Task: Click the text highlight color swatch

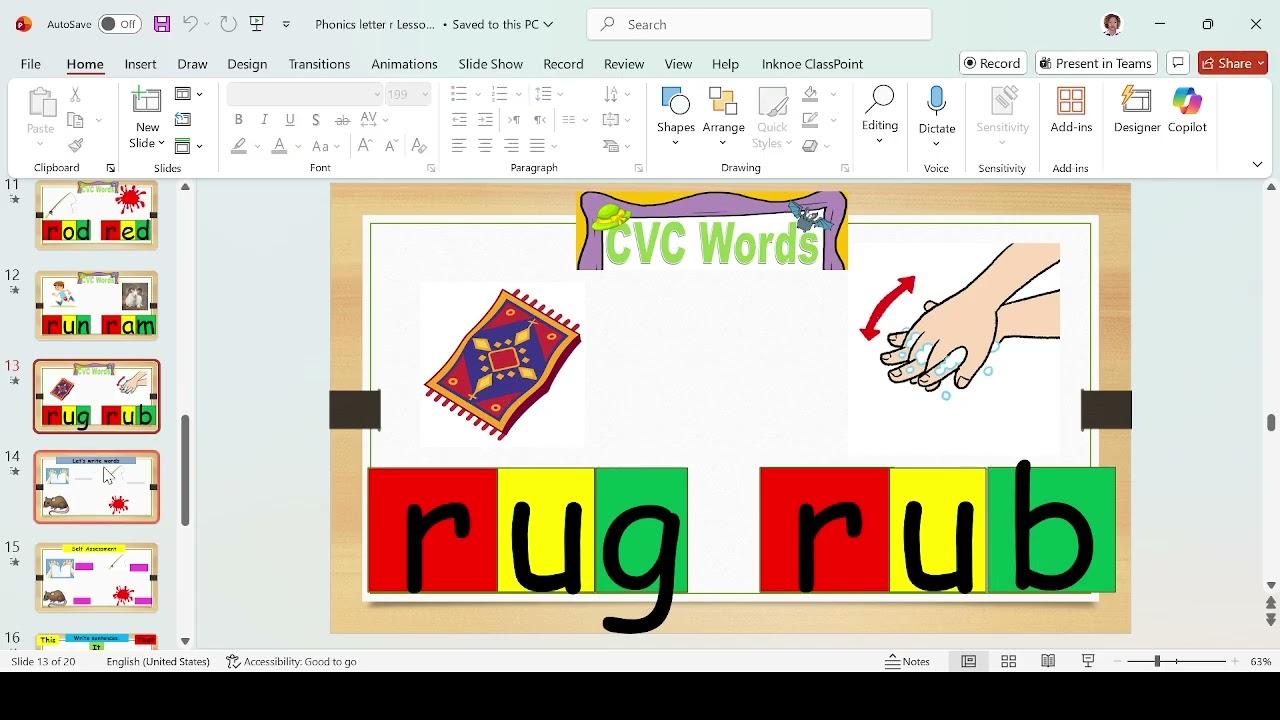Action: (x=239, y=146)
